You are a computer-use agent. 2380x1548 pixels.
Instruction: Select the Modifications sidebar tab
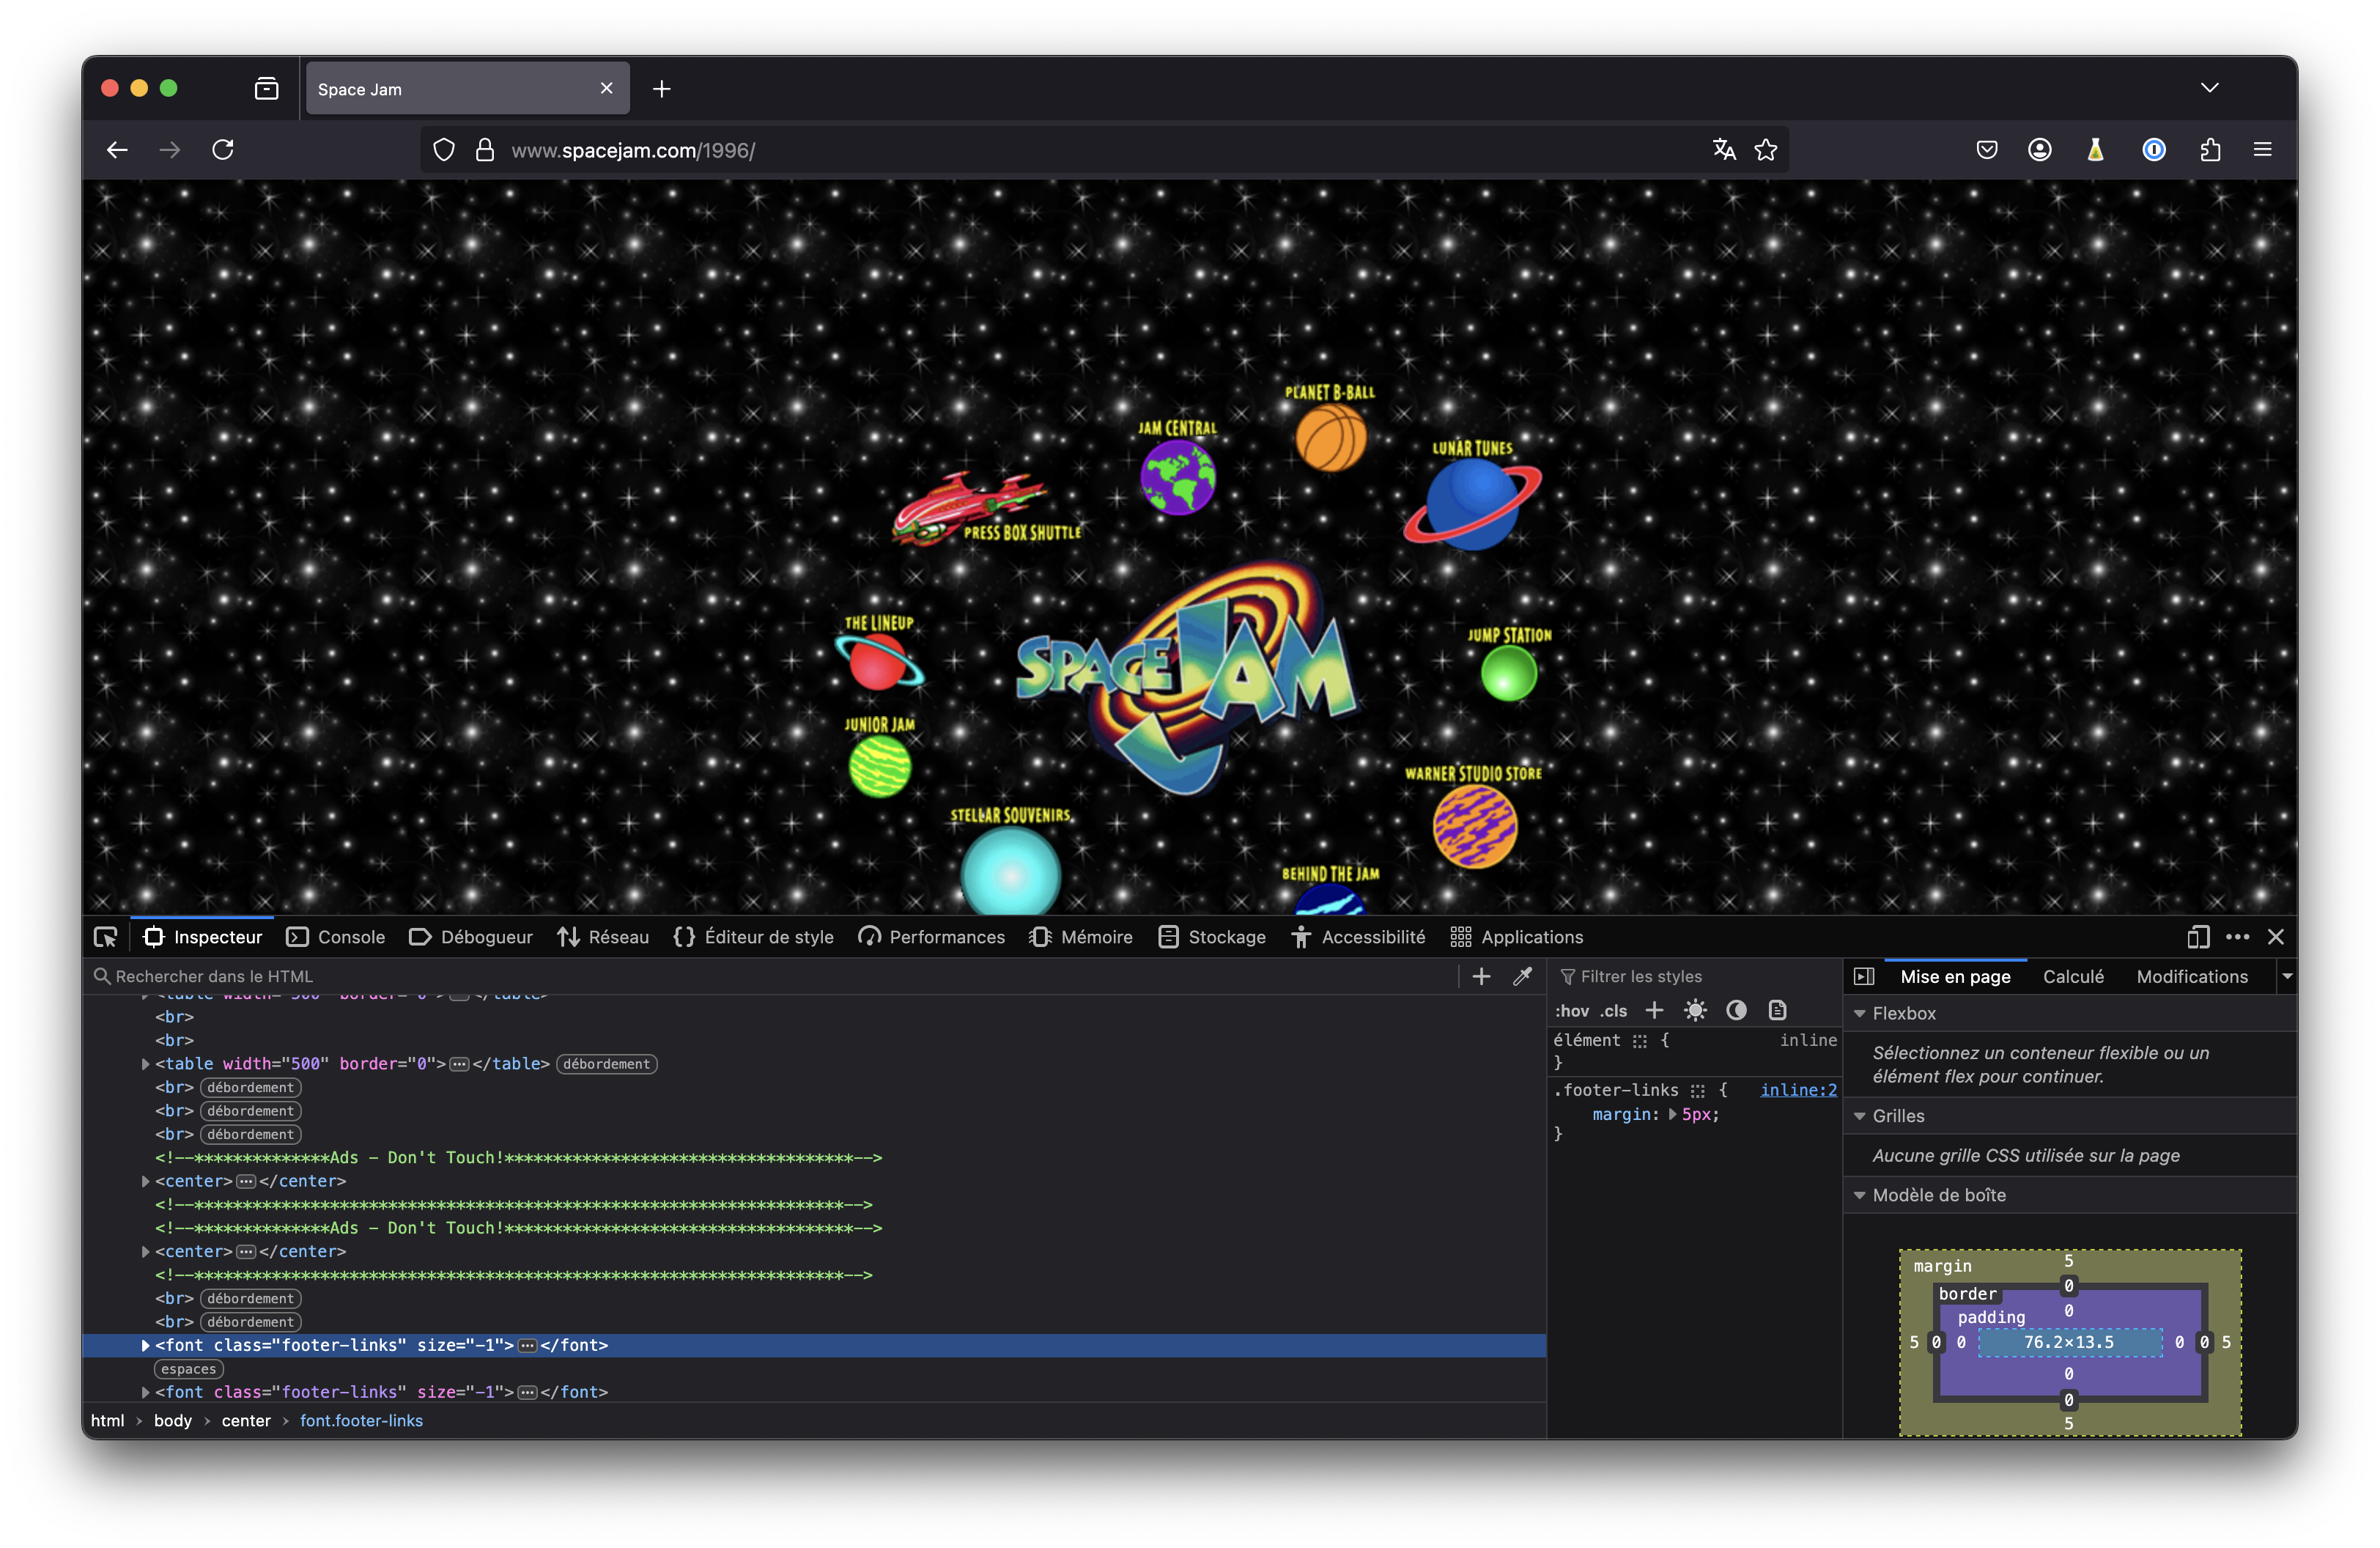coord(2192,977)
